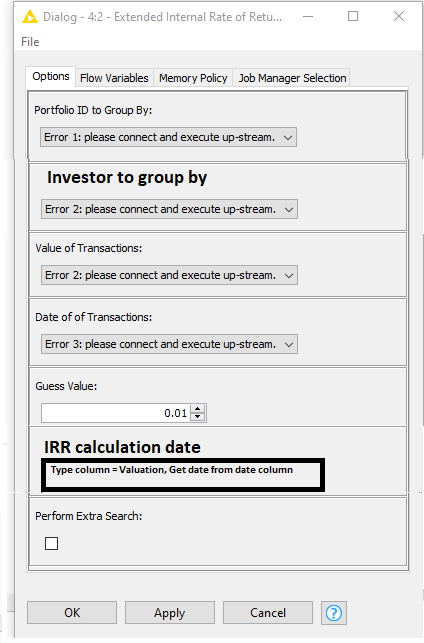
Task: Click the Guess Value input field
Action: [x=117, y=413]
